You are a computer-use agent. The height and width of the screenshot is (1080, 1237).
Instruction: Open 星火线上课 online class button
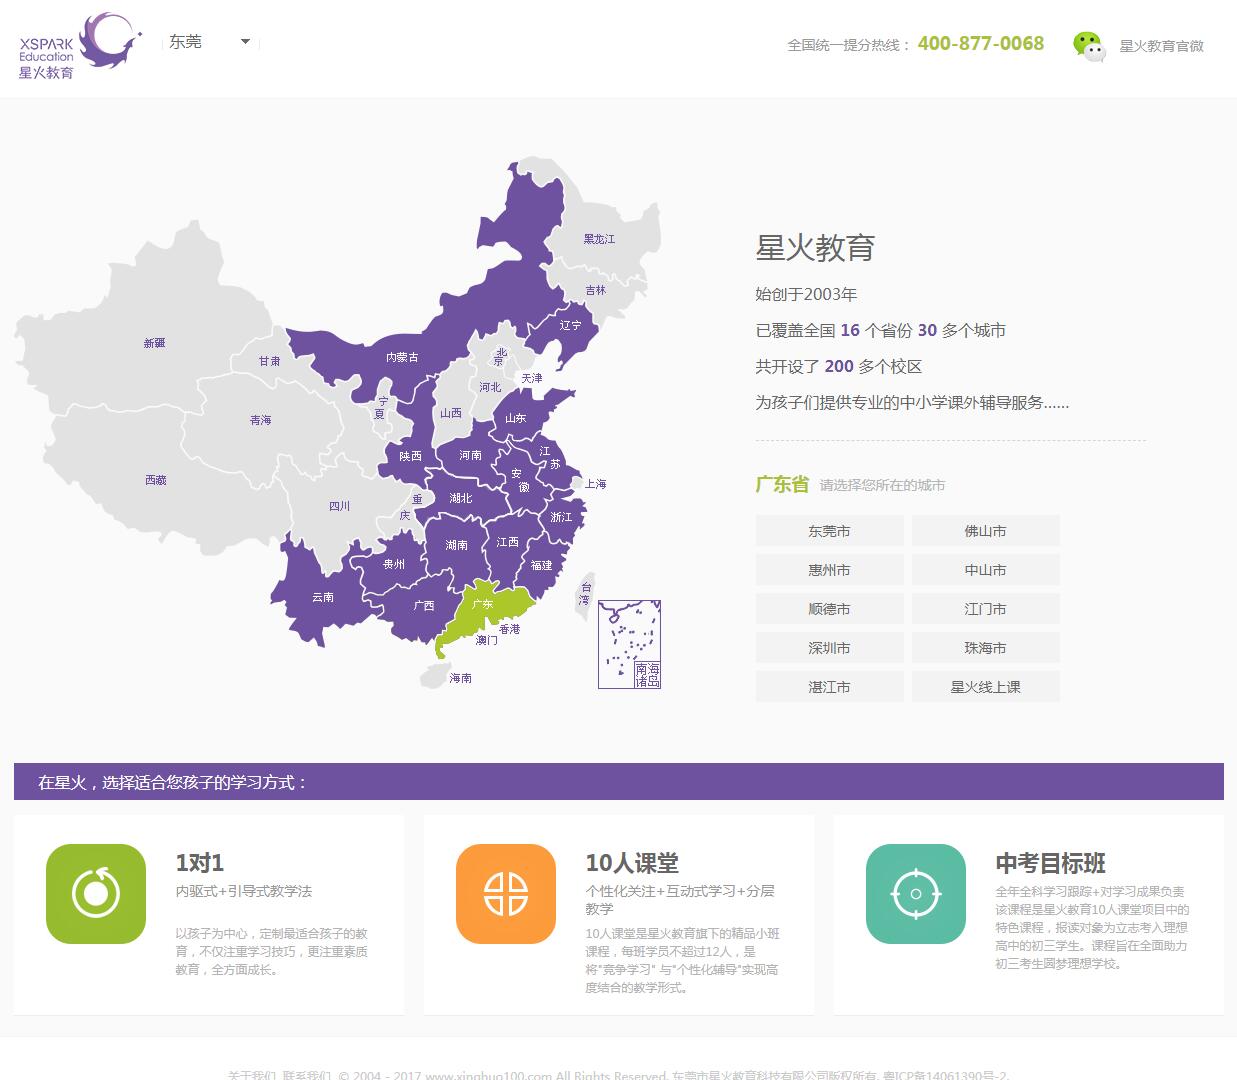click(985, 687)
